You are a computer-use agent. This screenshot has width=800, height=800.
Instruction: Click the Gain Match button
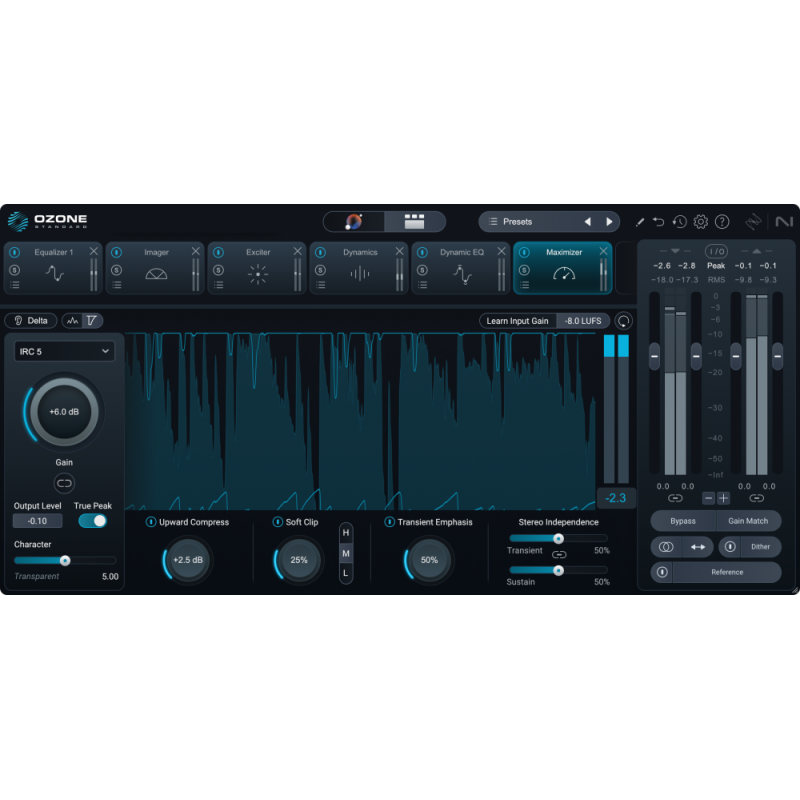click(748, 520)
